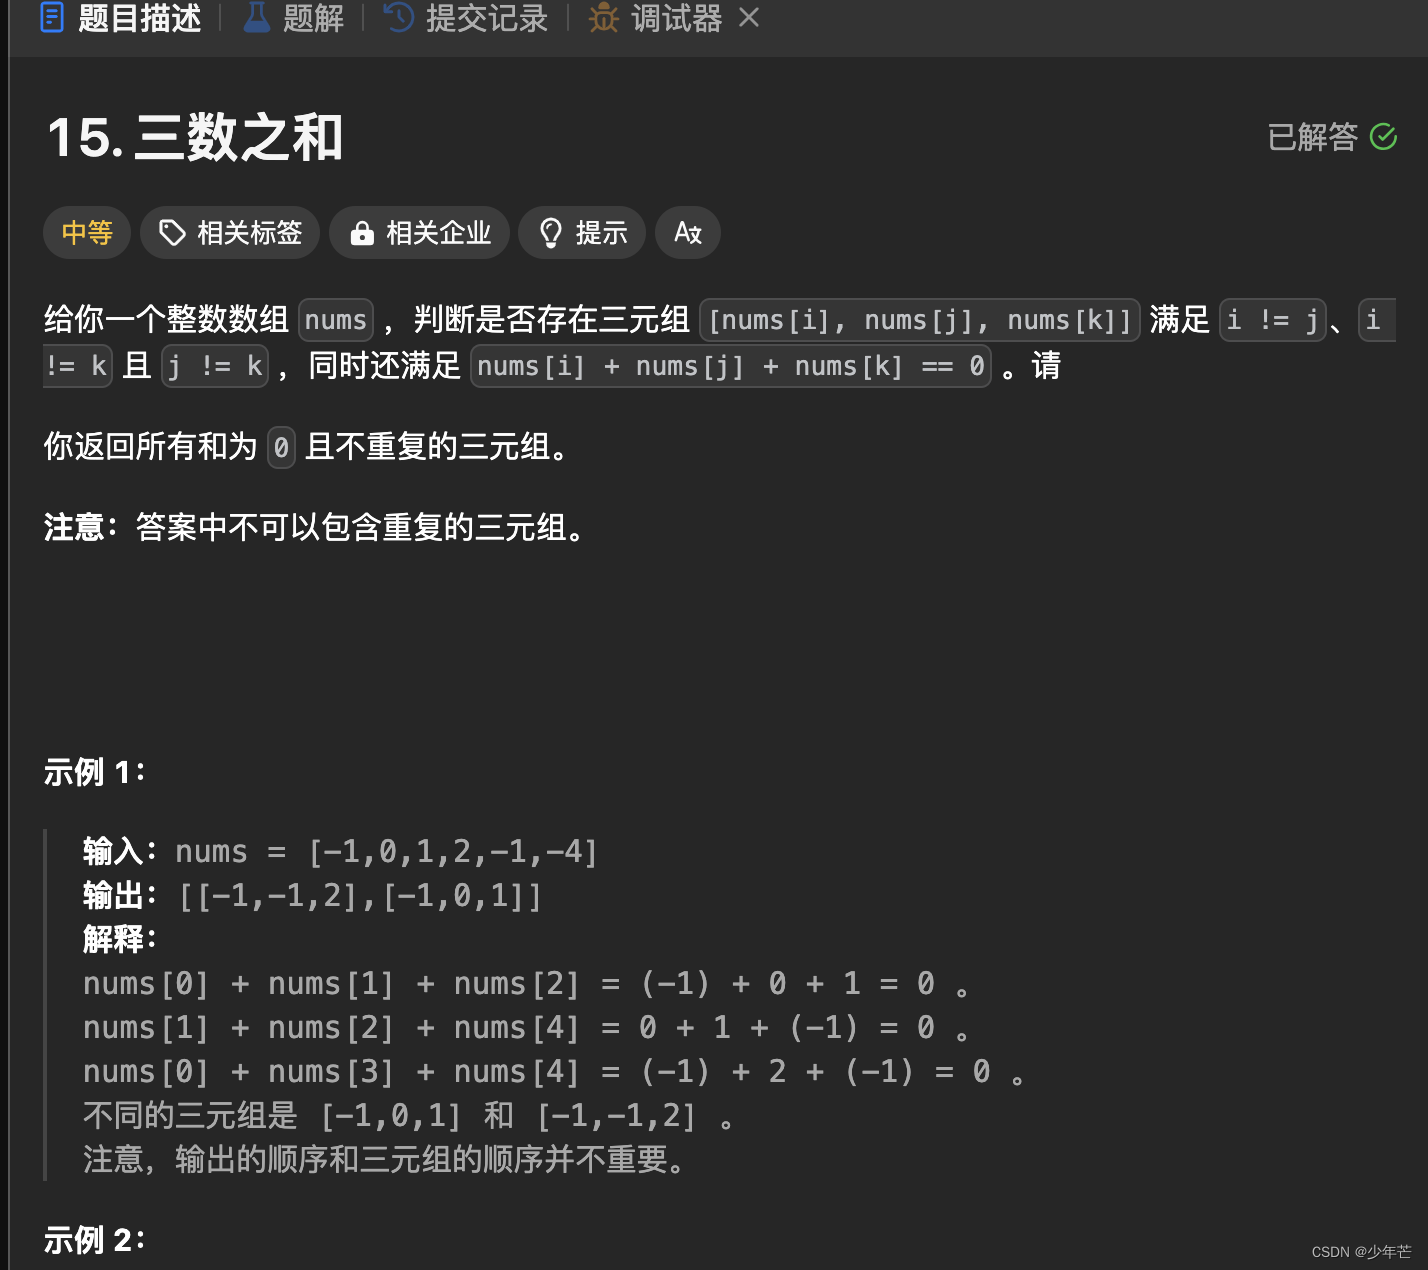This screenshot has width=1428, height=1270.
Task: Click the history clock icon beside 提交记录
Action: point(399,18)
